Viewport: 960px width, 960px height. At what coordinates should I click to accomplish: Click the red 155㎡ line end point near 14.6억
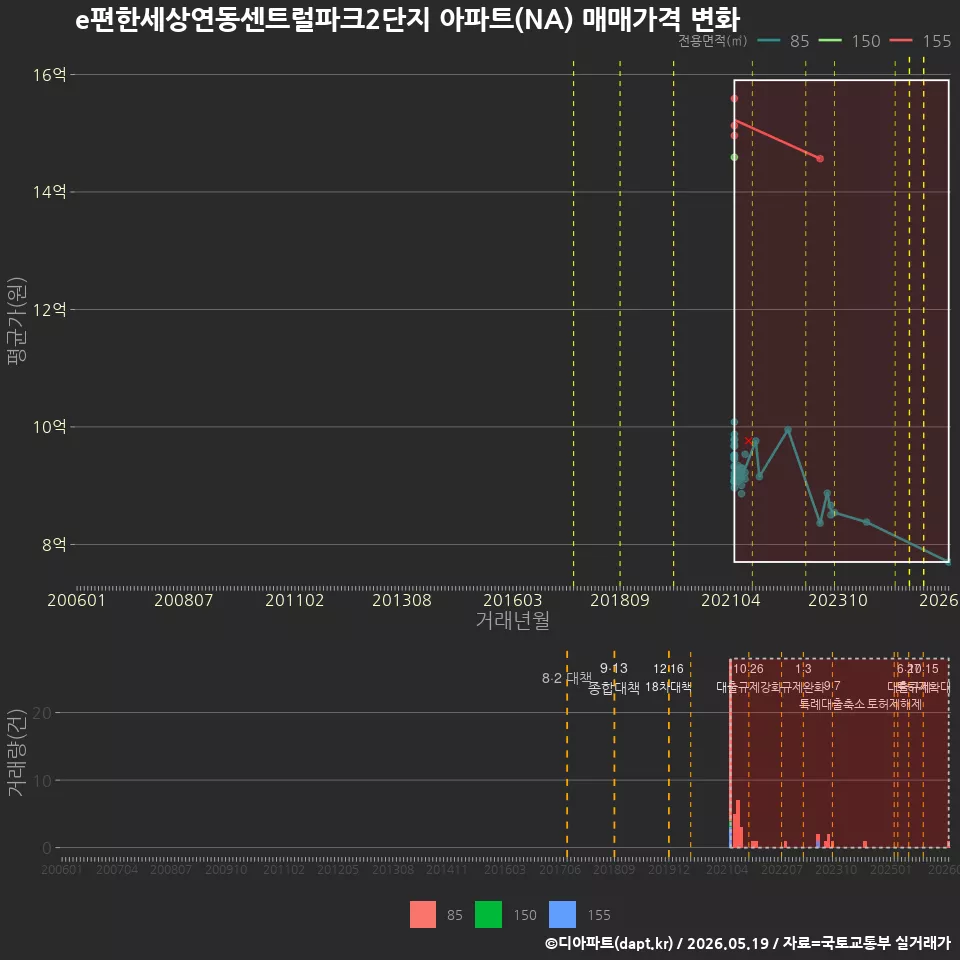(x=820, y=159)
